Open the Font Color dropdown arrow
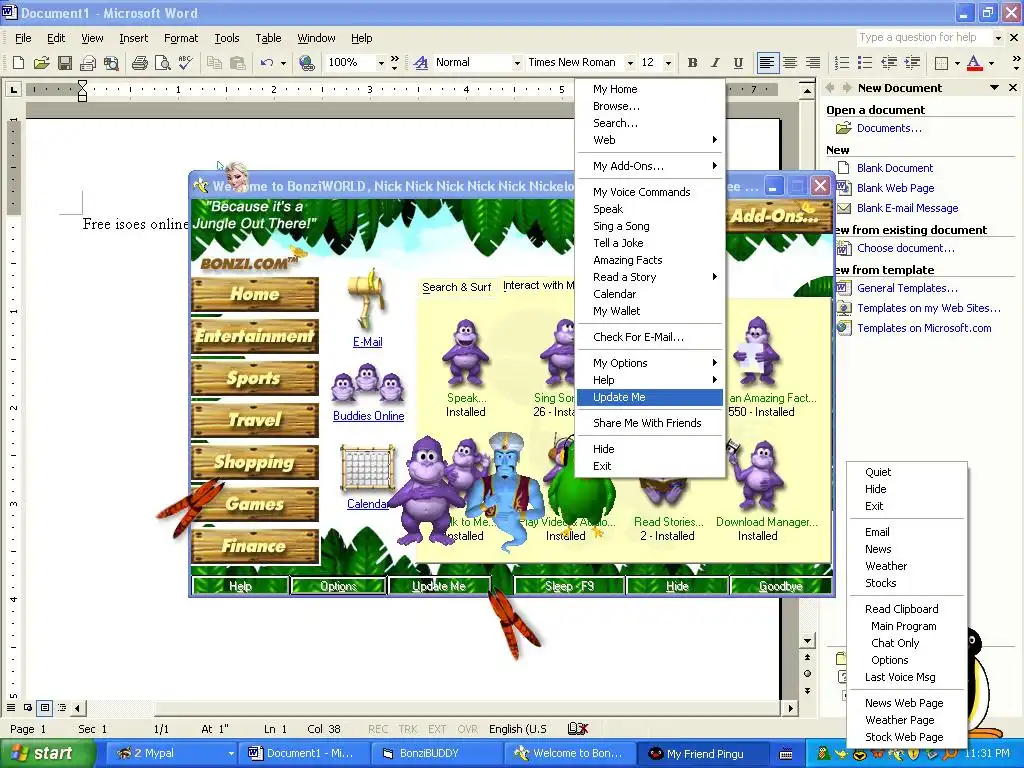The height and width of the screenshot is (768, 1024). 991,63
